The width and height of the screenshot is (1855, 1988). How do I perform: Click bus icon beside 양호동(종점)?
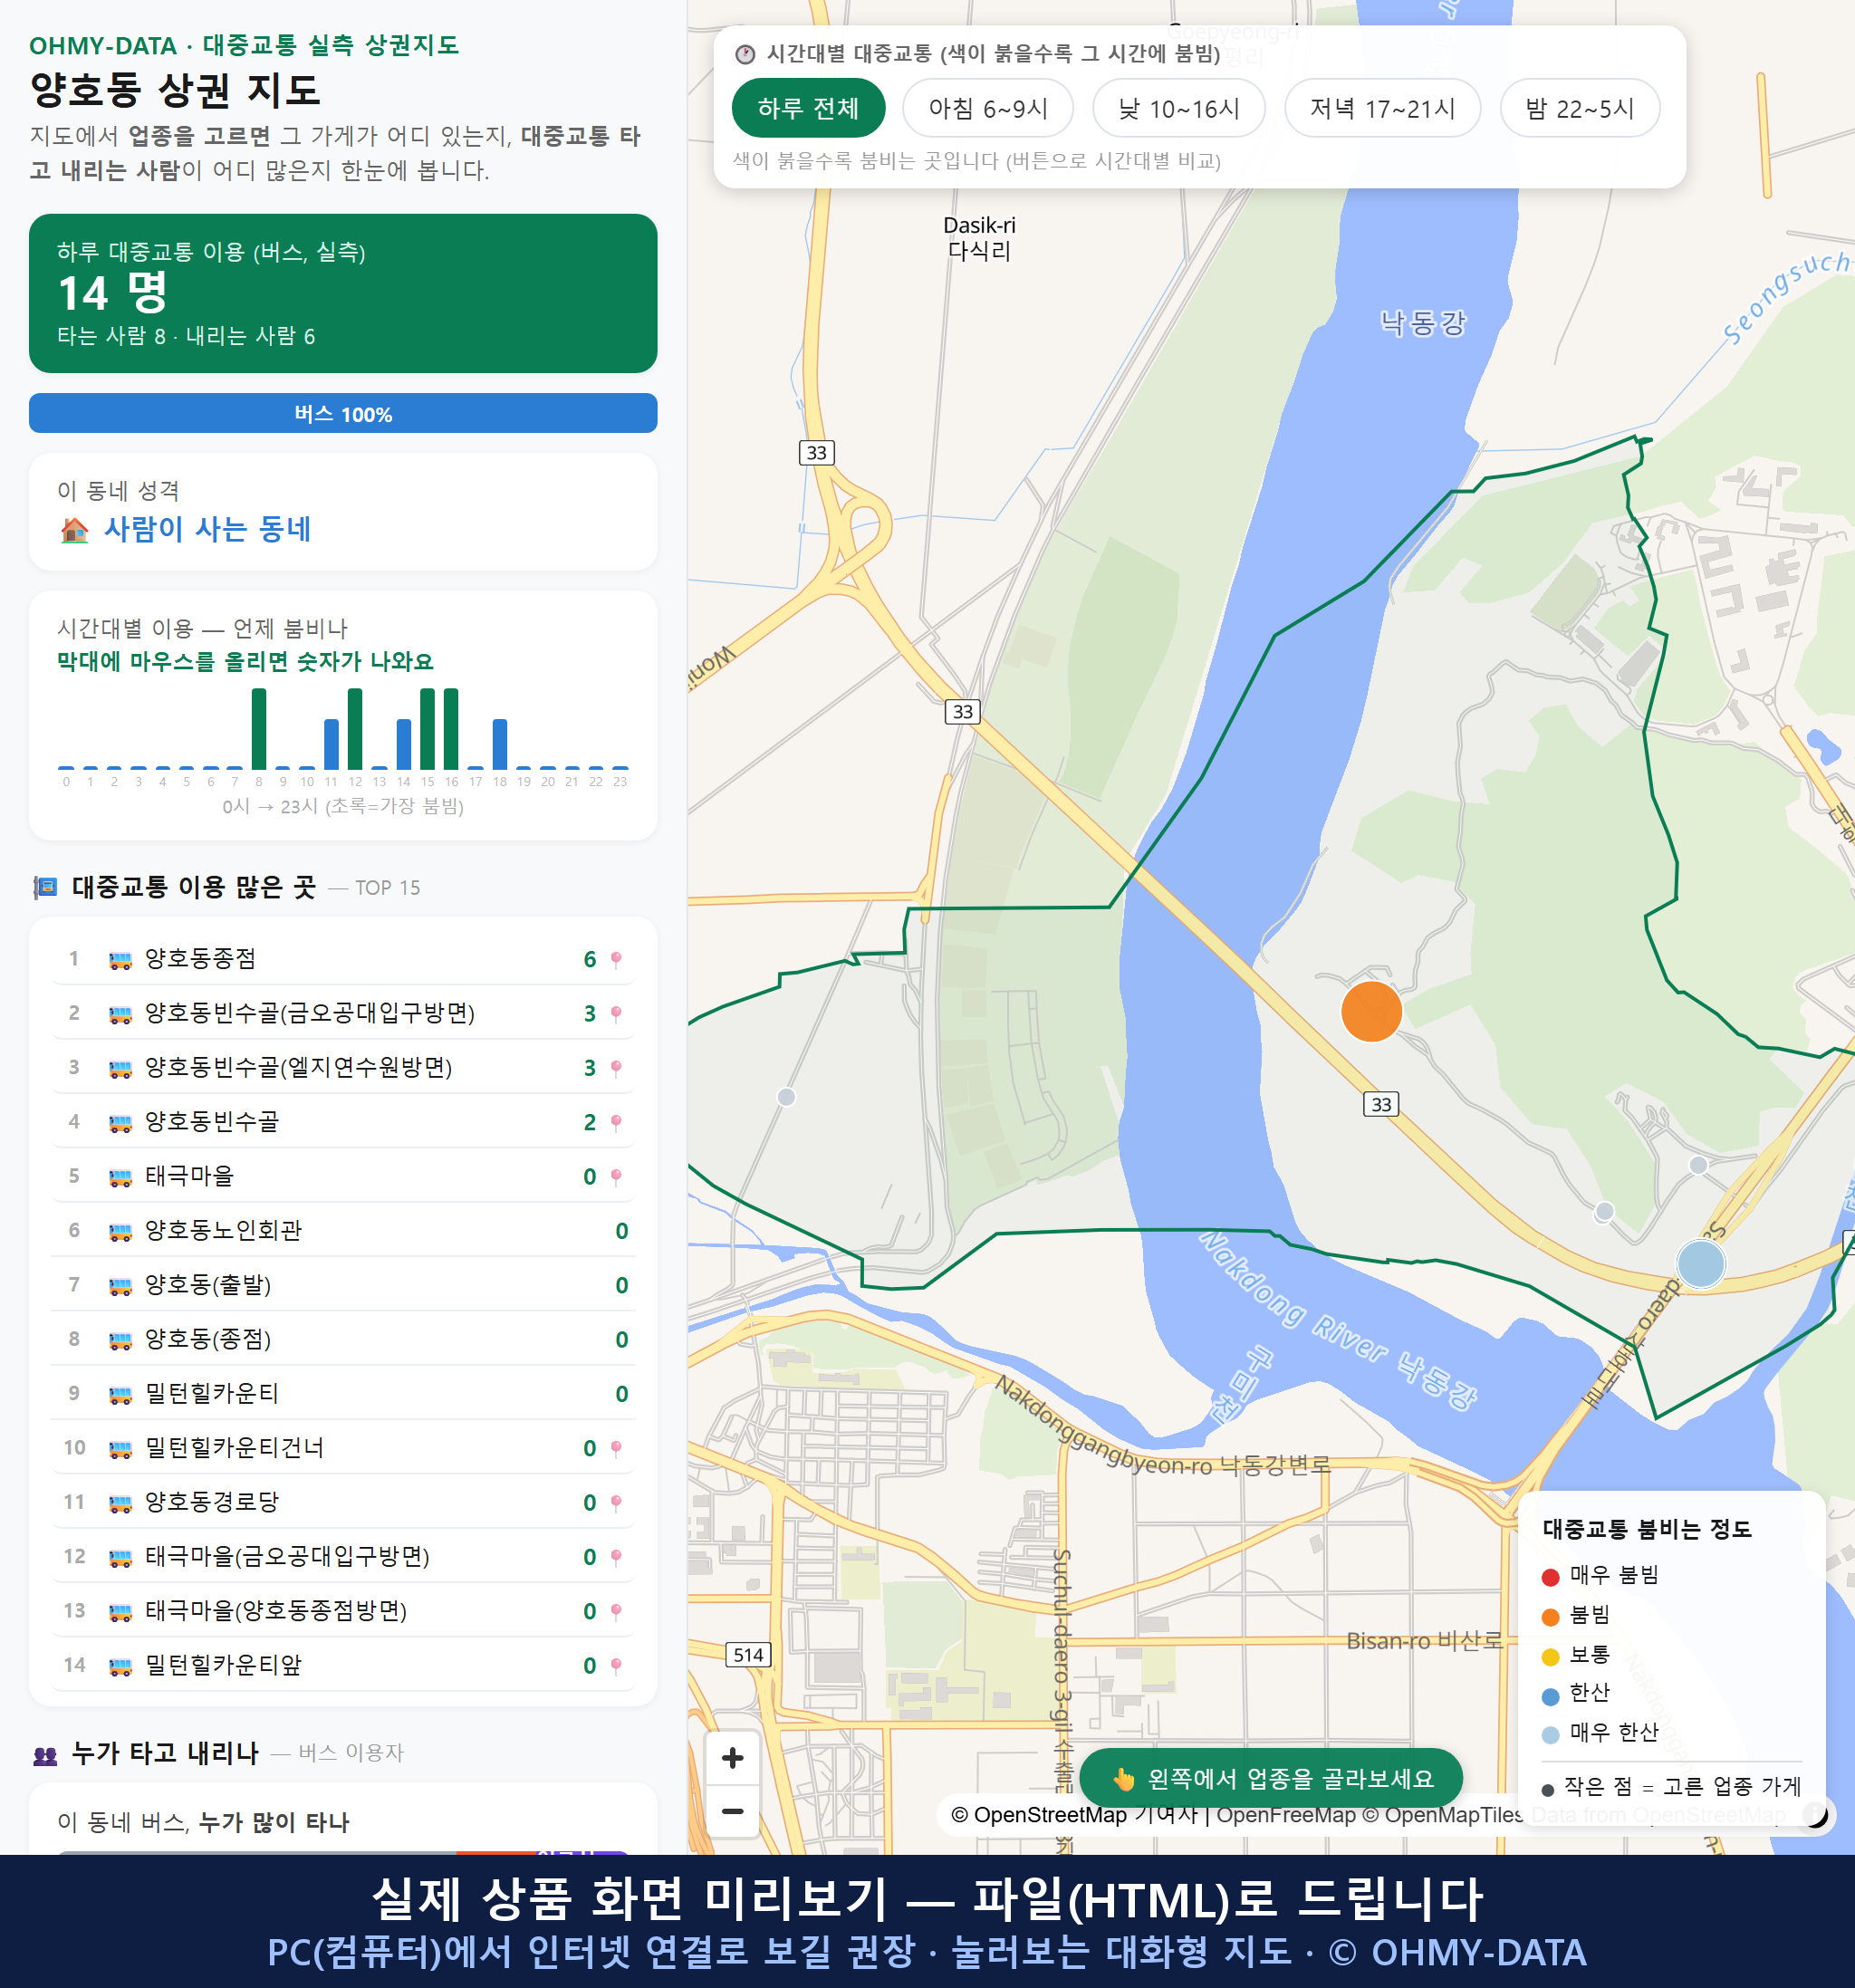[120, 1340]
